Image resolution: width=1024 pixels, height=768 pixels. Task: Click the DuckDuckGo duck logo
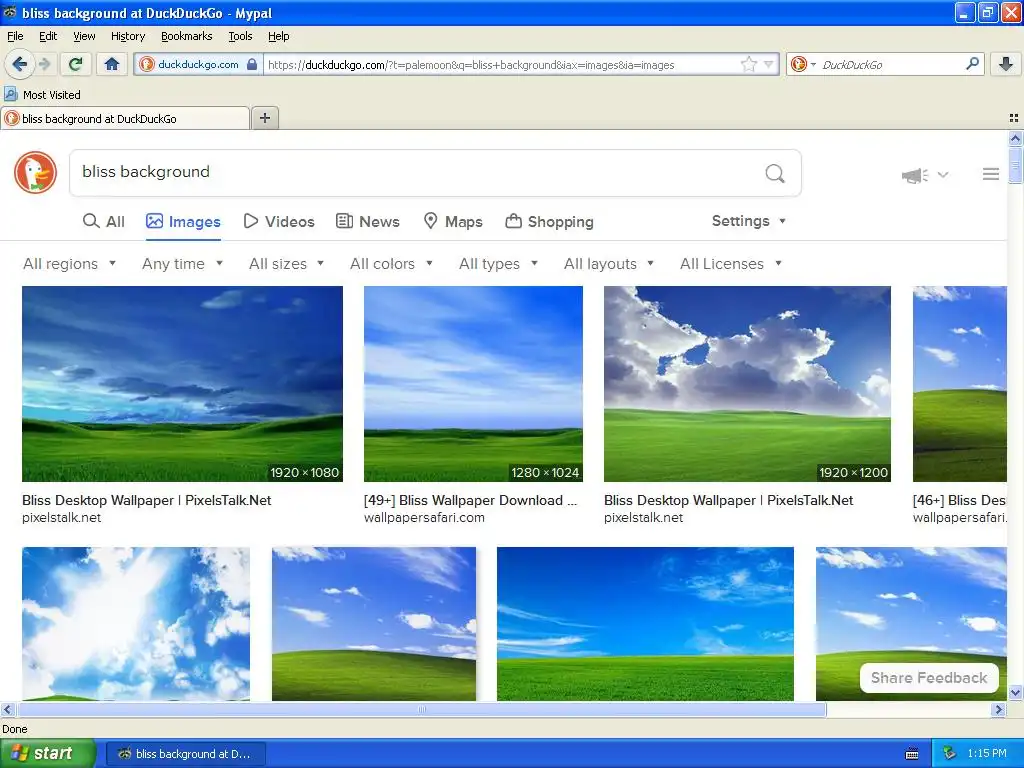point(35,172)
